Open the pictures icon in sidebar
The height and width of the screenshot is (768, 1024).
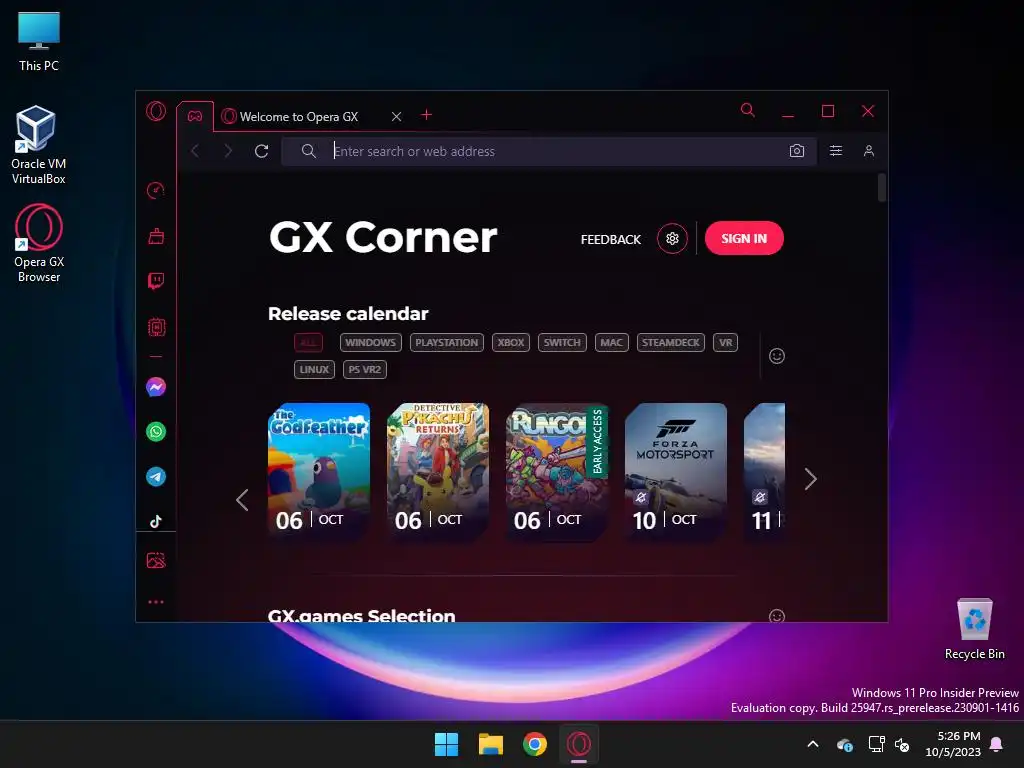[x=156, y=560]
